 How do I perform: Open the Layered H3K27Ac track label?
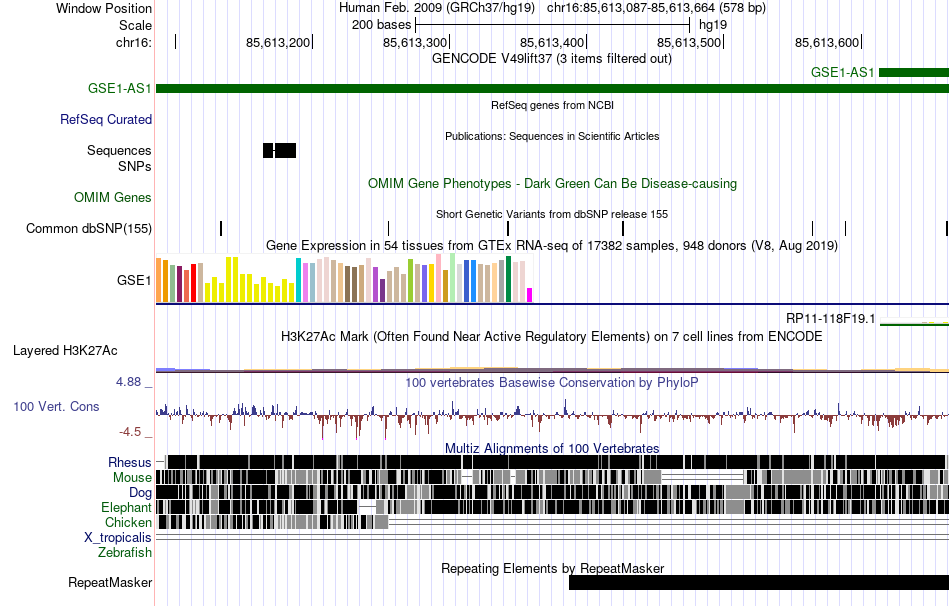coord(65,350)
